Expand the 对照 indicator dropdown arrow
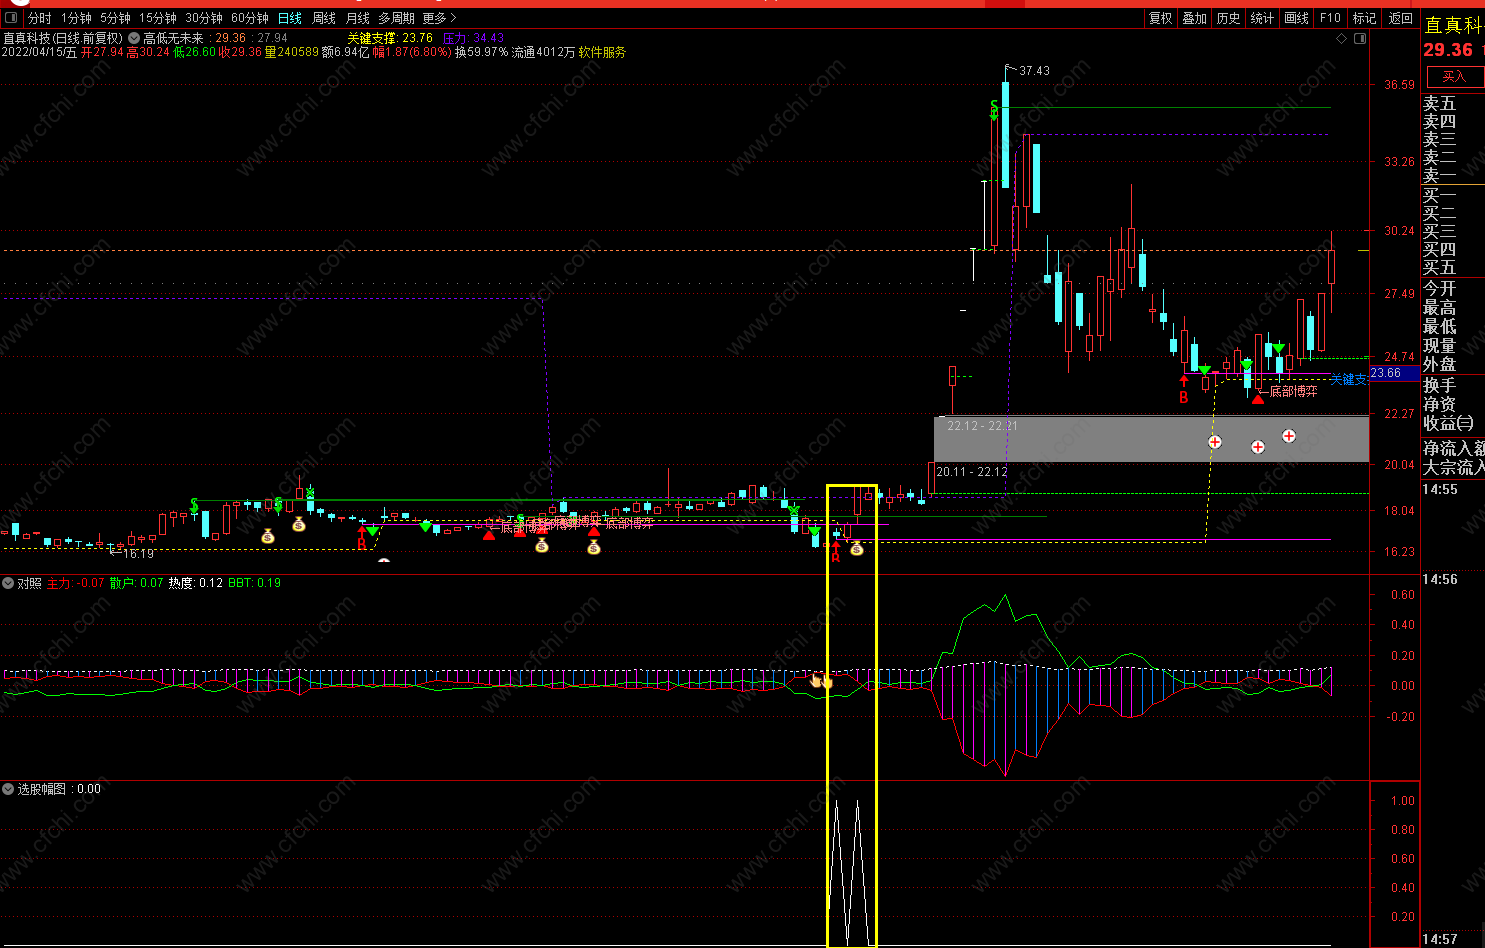Screen dimensions: 1485x948 point(8,583)
